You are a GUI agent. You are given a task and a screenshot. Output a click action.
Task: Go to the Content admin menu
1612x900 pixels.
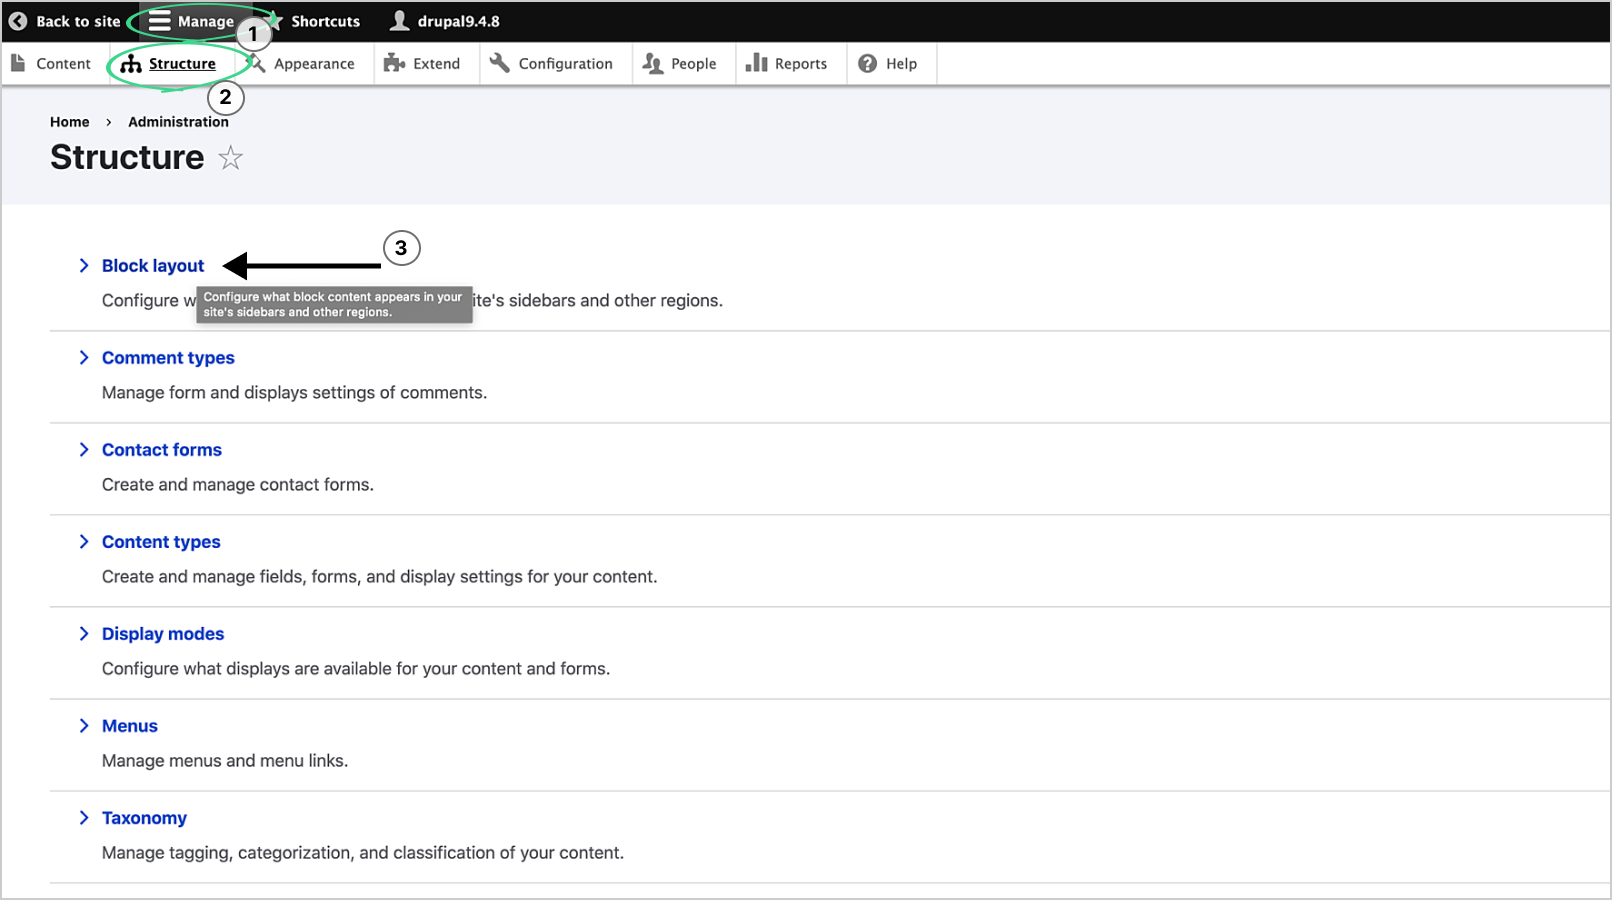point(63,63)
